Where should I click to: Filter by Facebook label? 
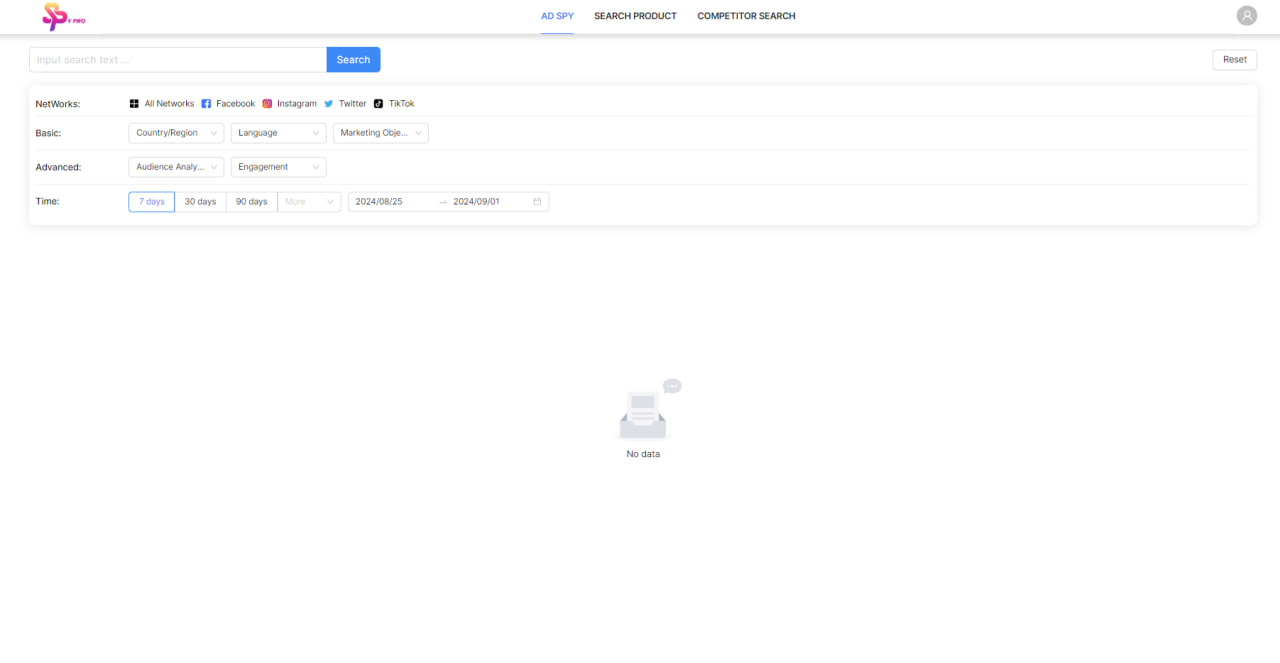tap(236, 104)
